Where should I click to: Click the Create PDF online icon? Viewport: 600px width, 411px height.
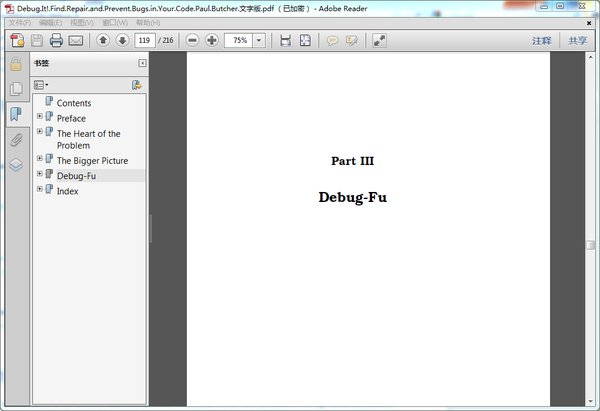coord(17,40)
